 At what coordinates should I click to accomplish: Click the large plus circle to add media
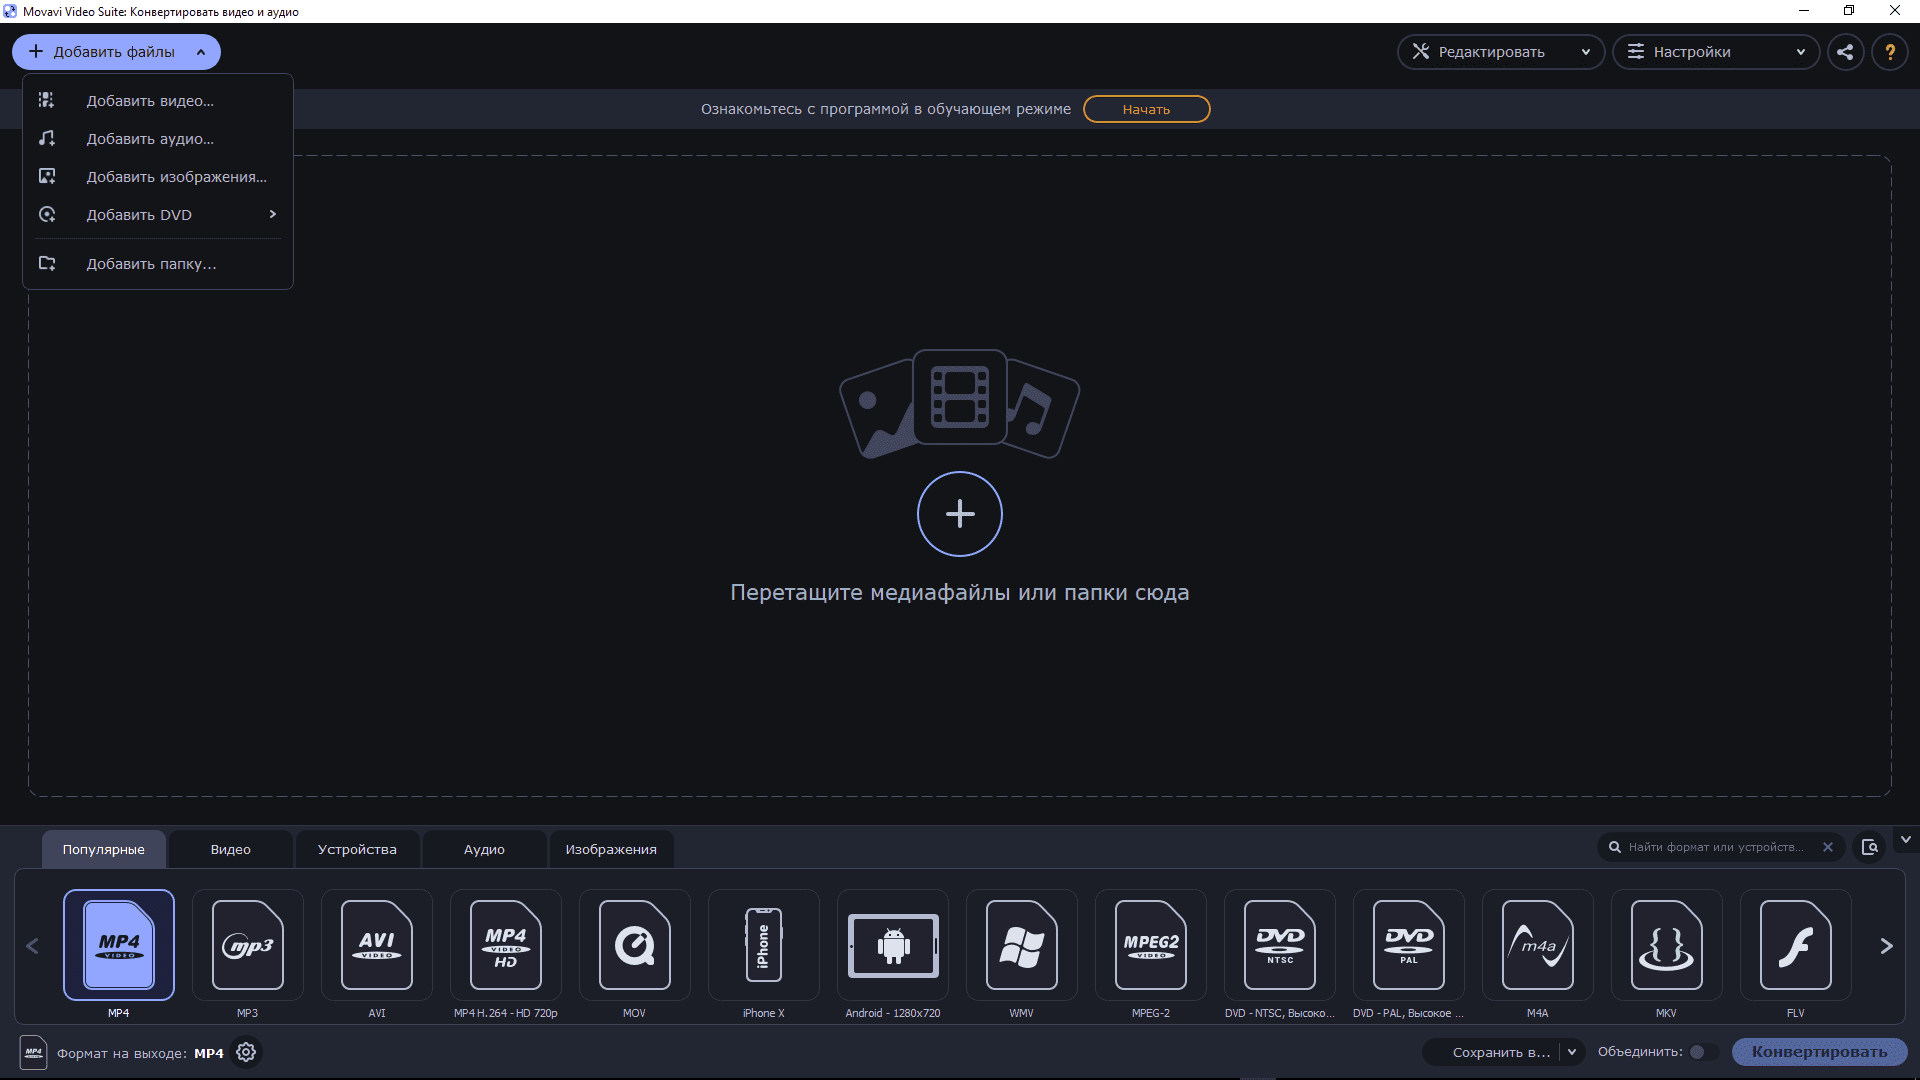[960, 514]
